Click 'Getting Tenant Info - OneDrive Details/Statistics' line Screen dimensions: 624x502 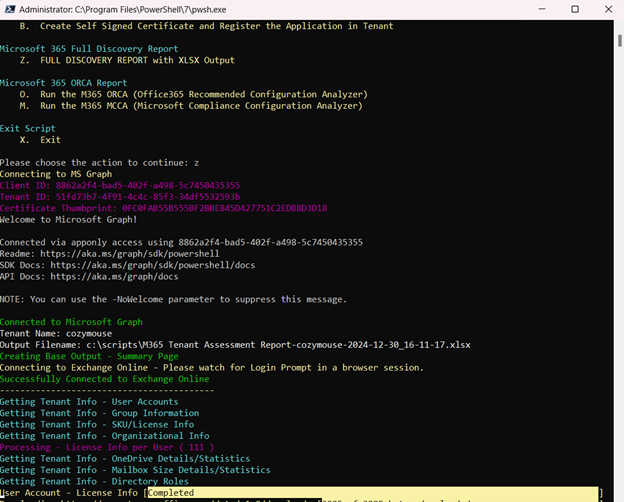[x=125, y=459]
